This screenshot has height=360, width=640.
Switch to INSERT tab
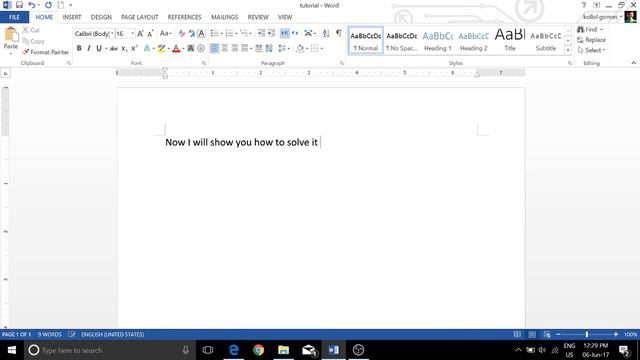coord(72,17)
